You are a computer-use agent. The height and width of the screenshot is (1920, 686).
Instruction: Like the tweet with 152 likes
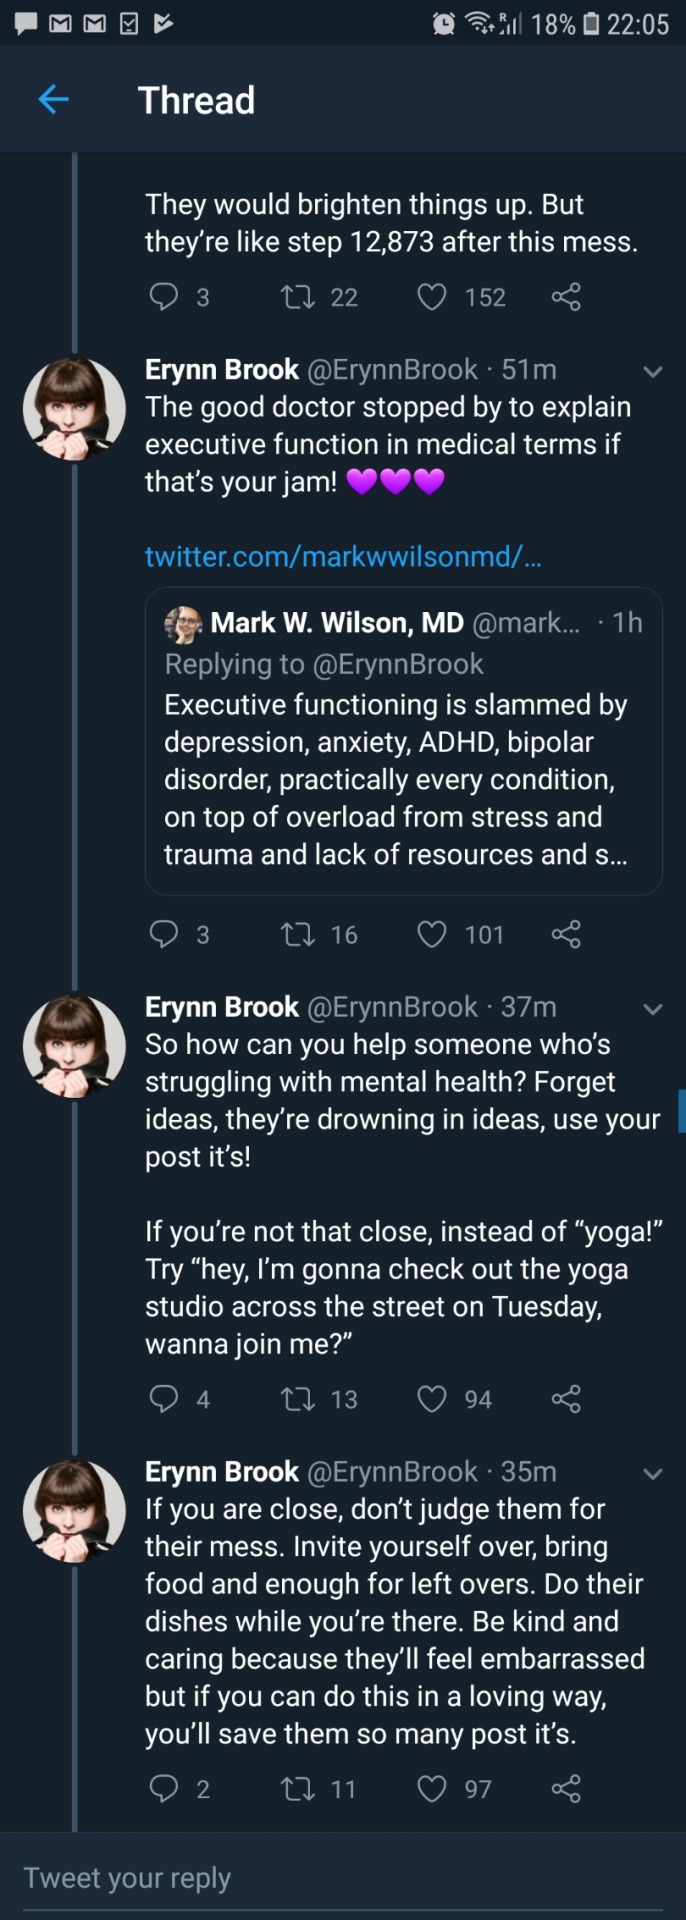(x=431, y=297)
